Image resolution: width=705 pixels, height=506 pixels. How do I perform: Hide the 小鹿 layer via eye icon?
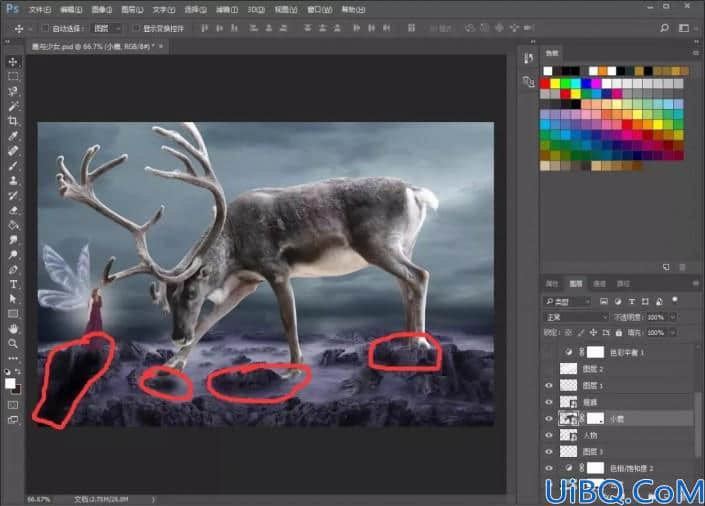[x=549, y=419]
